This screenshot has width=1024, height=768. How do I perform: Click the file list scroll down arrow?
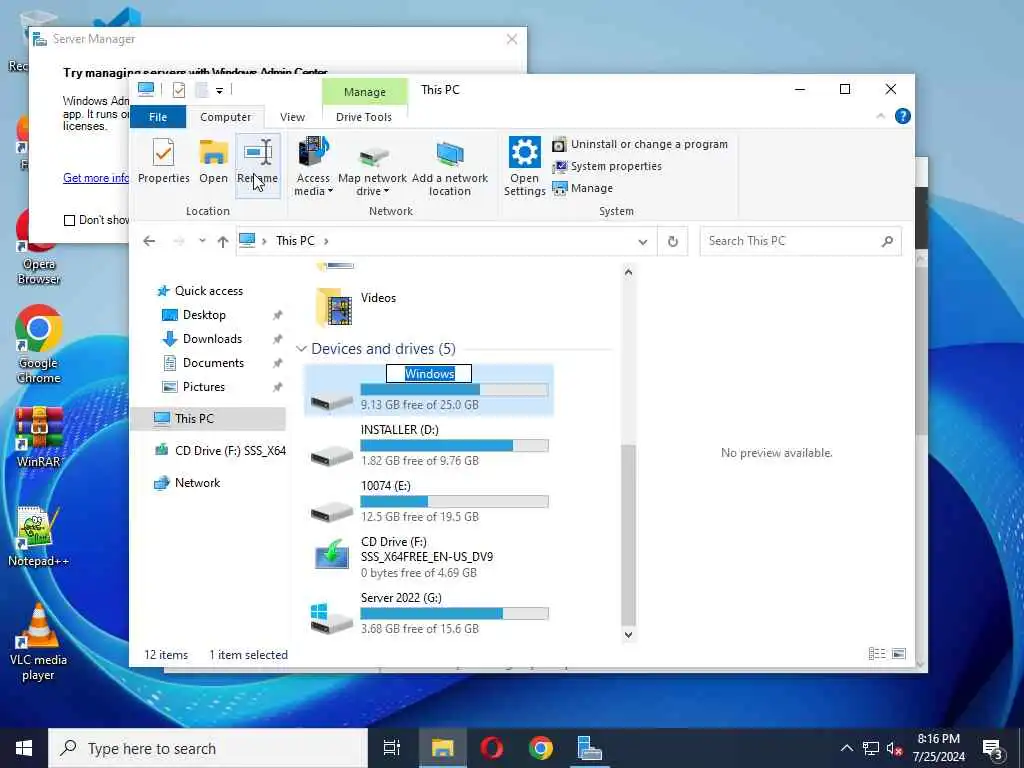point(628,634)
